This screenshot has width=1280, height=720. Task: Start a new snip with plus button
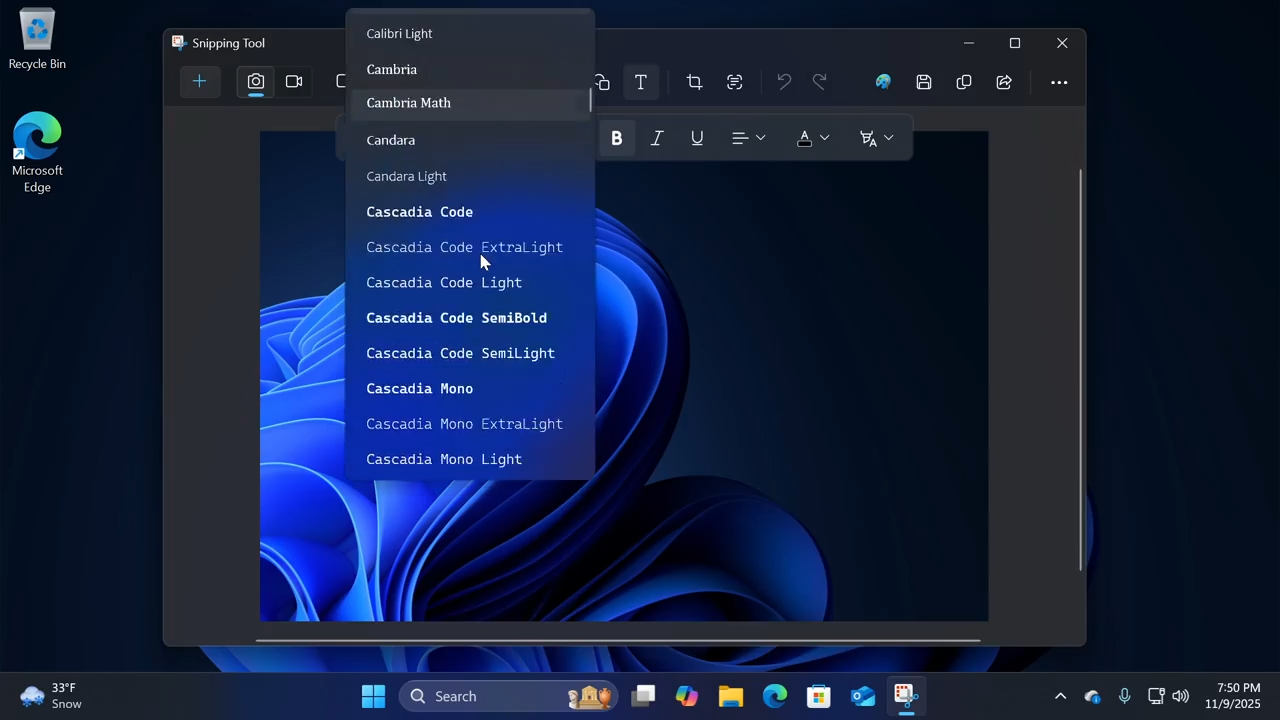point(199,82)
